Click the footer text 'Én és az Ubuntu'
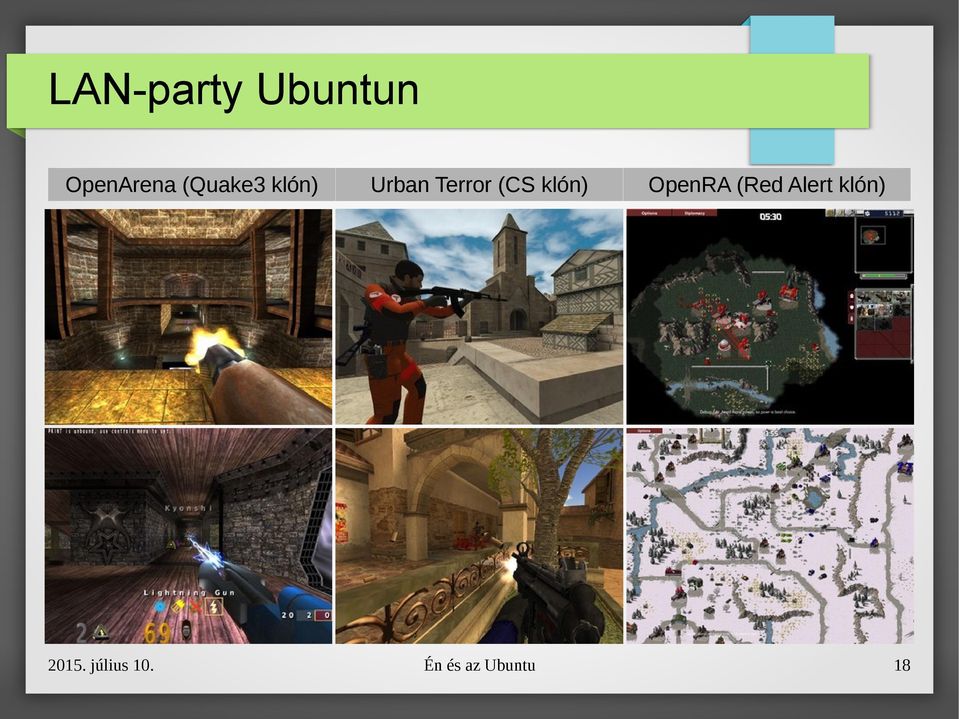Viewport: 959px width, 719px height. [480, 665]
